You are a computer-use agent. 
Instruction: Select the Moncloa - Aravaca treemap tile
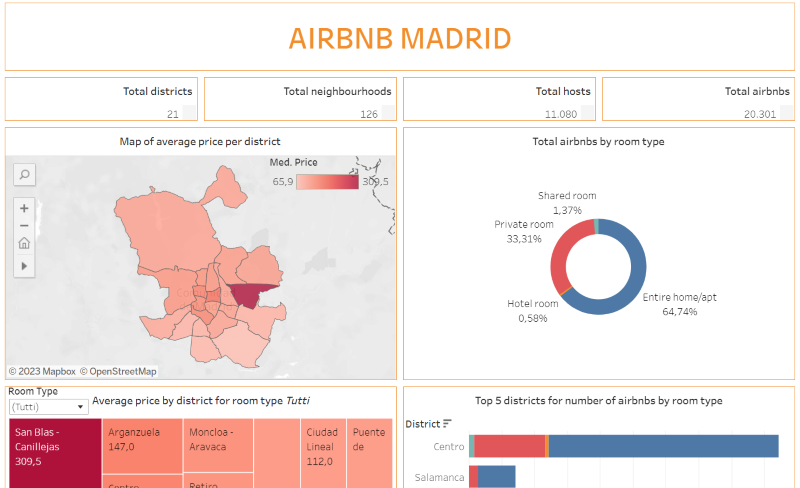click(218, 445)
